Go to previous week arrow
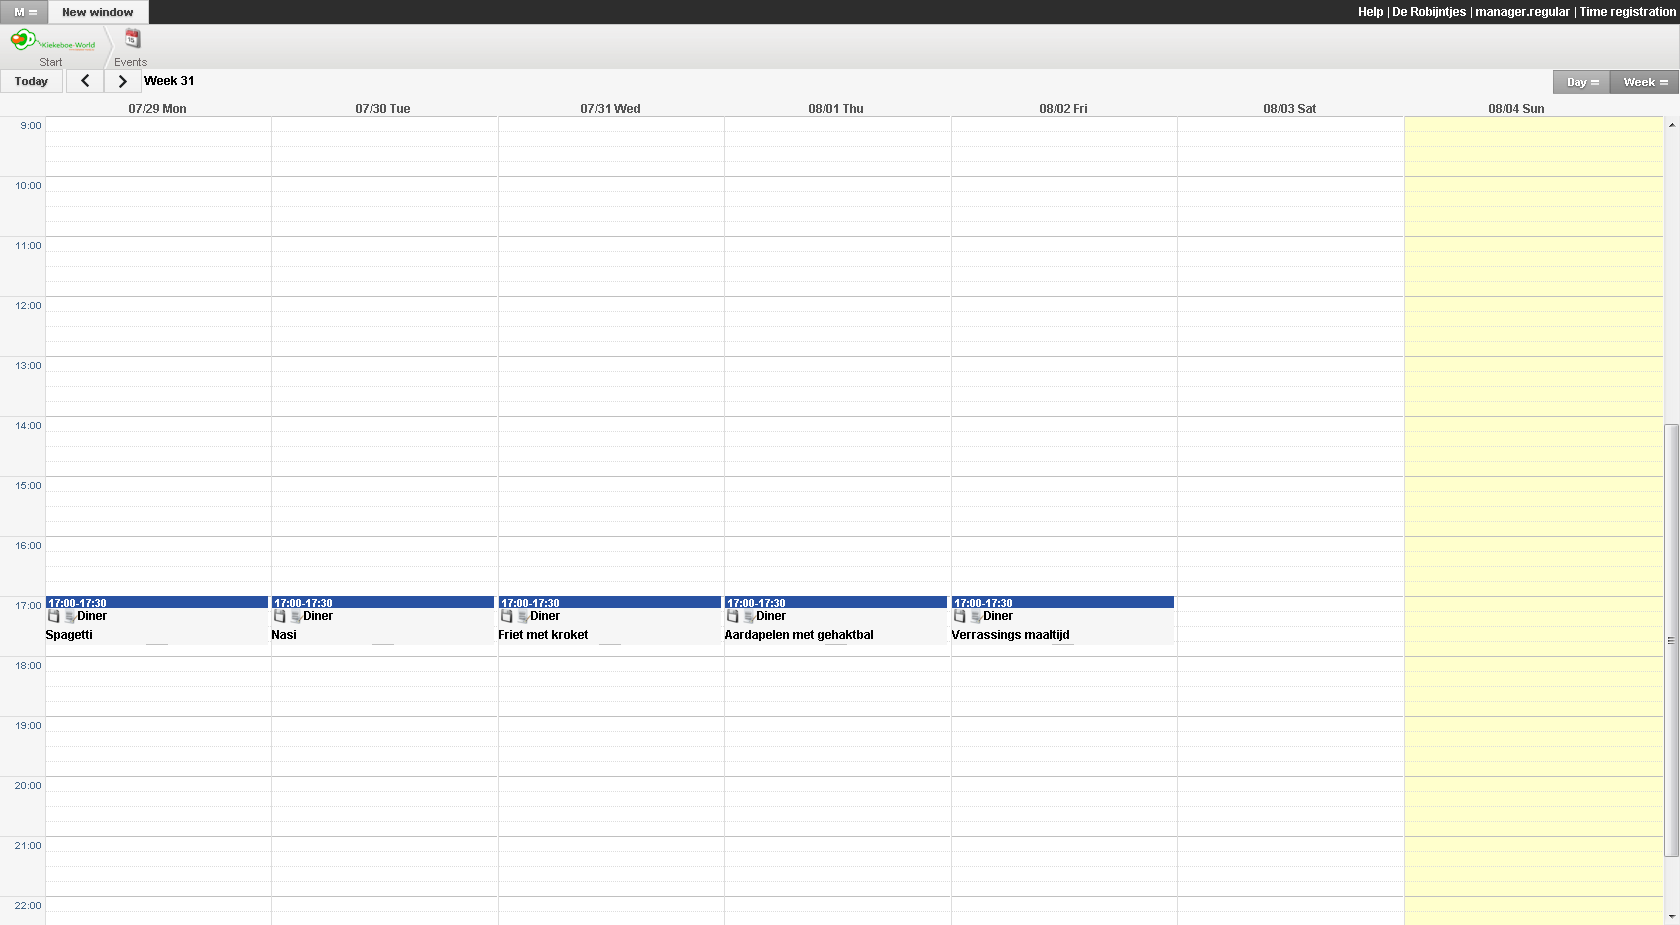This screenshot has width=1680, height=925. (85, 81)
